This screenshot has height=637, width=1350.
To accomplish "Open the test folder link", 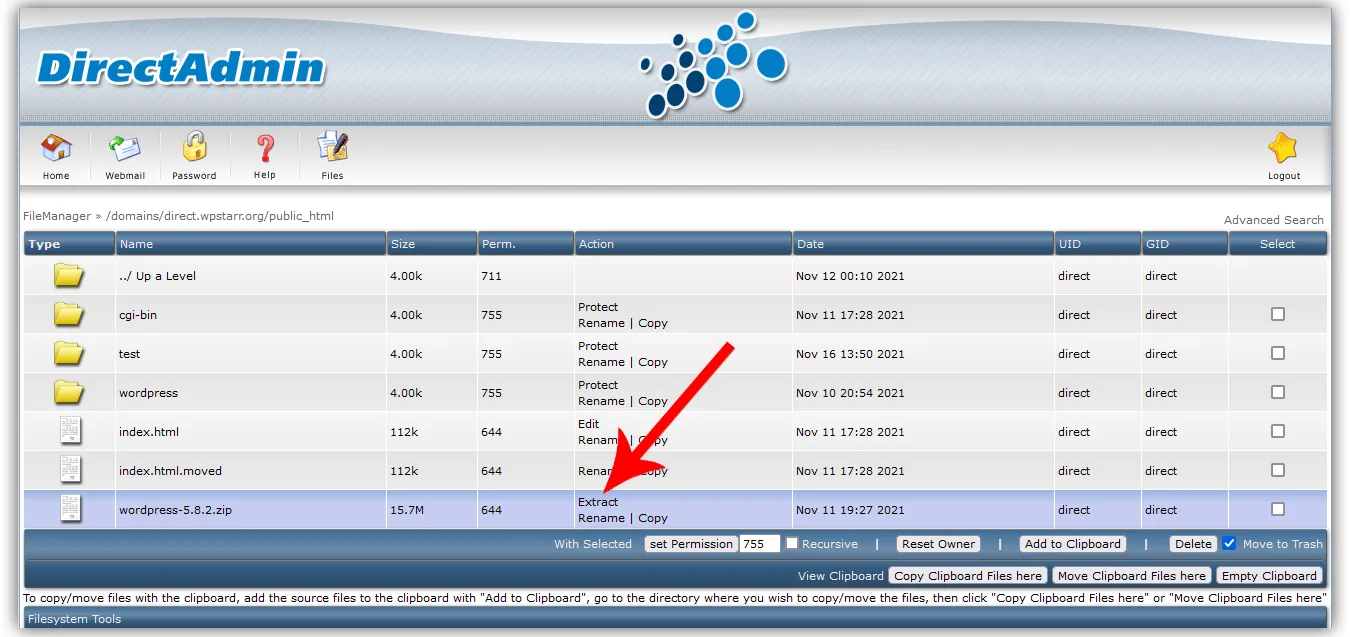I will click(x=130, y=353).
